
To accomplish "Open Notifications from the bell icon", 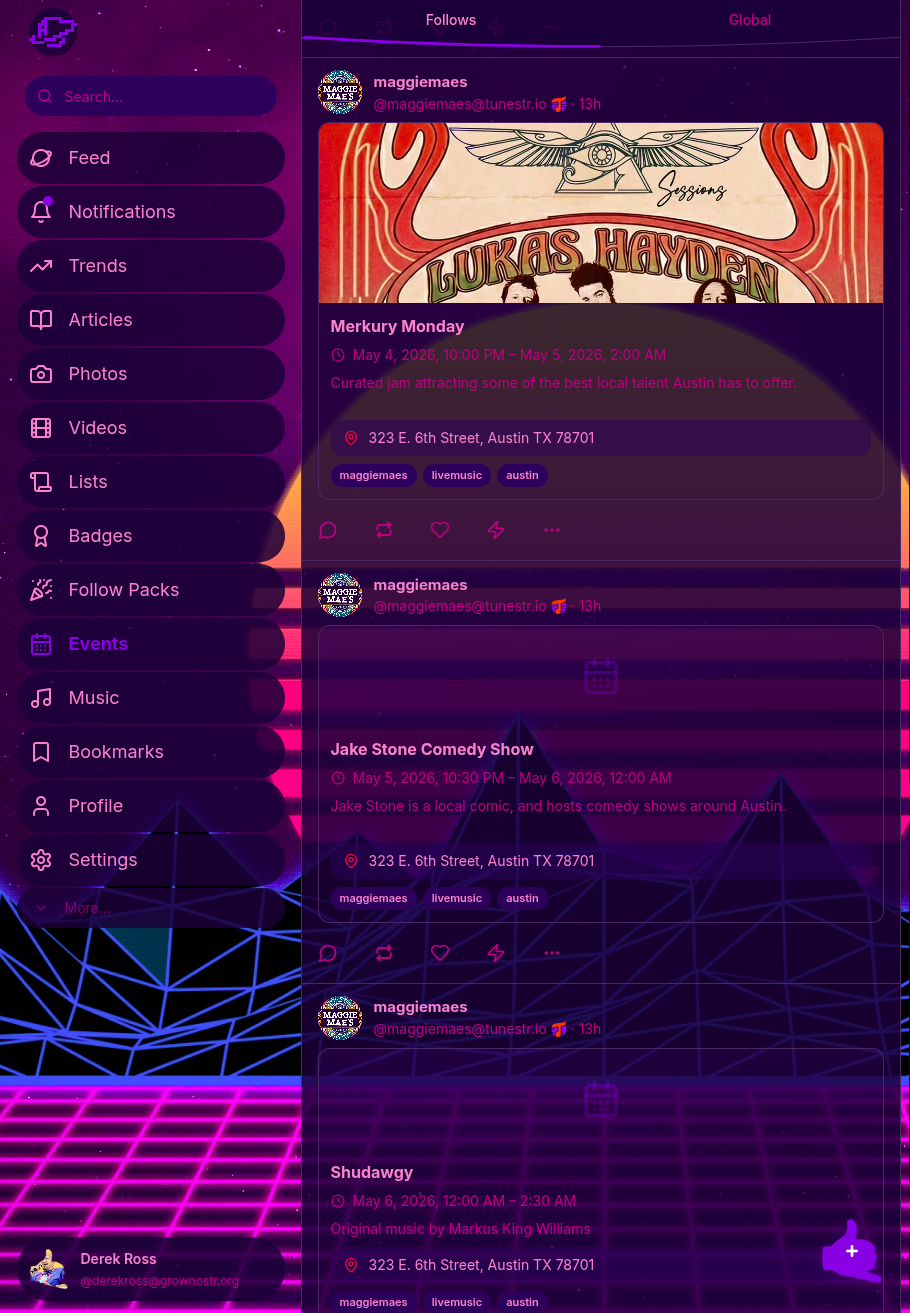I will 41,212.
